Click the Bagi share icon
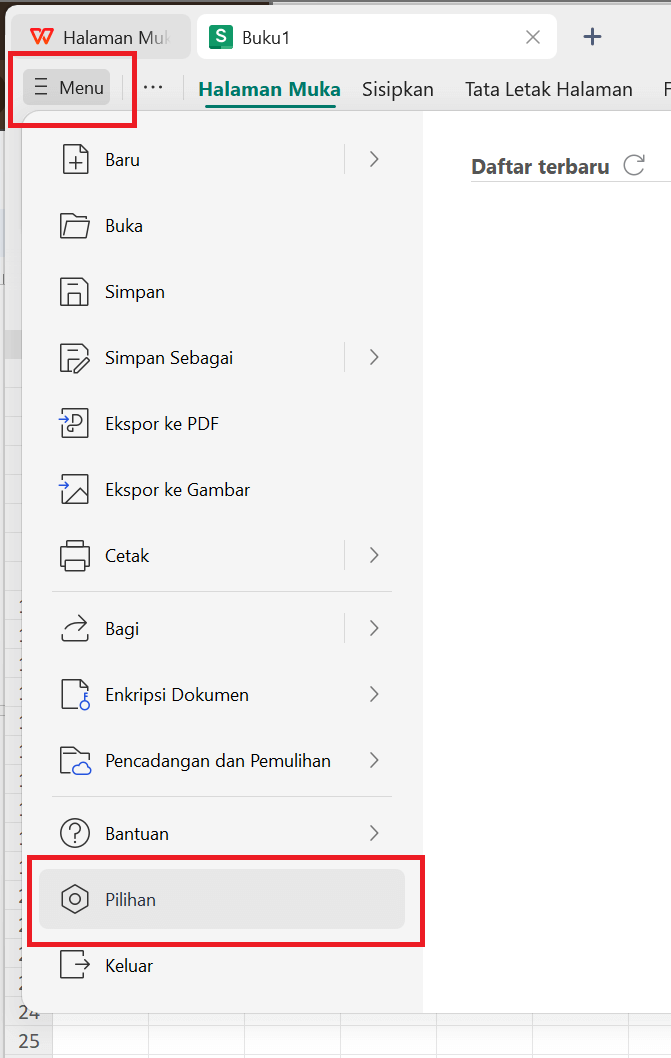The height and width of the screenshot is (1058, 671). click(73, 628)
